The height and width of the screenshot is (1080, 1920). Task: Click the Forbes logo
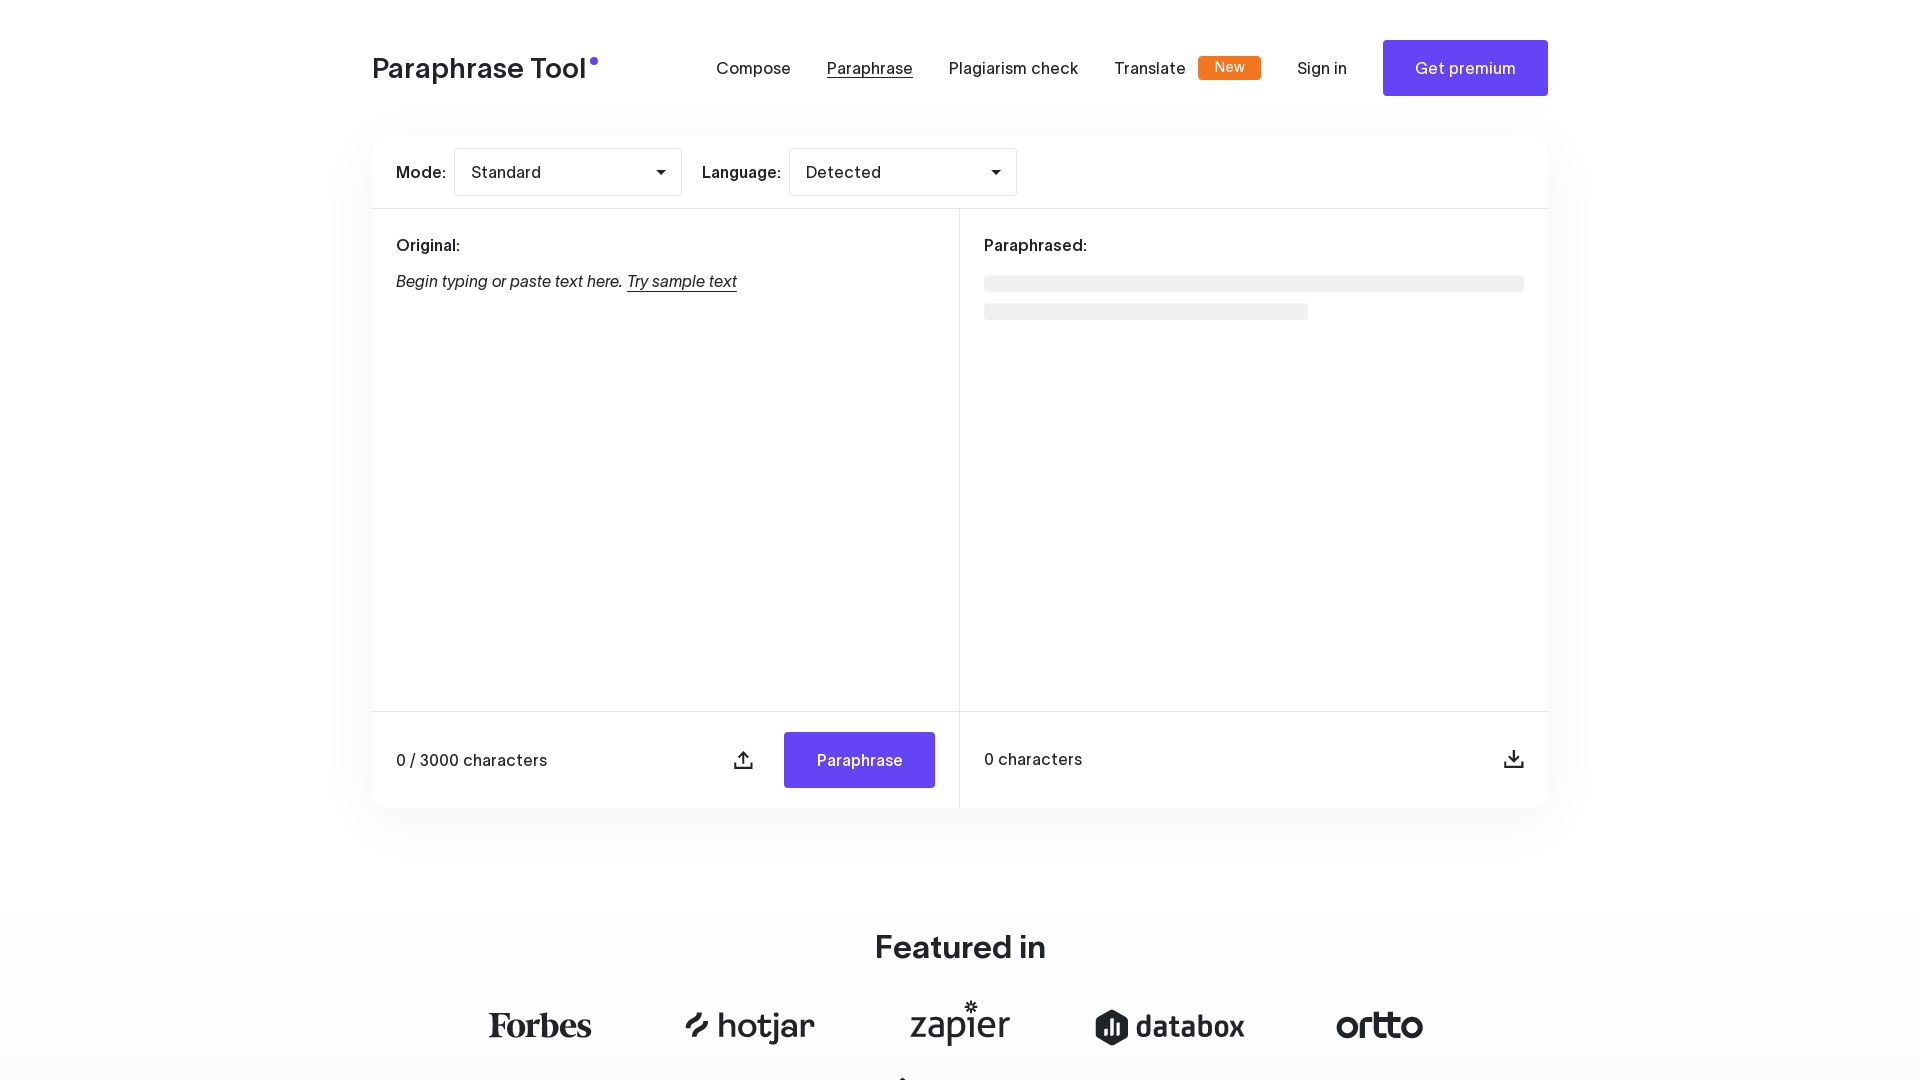coord(540,1026)
